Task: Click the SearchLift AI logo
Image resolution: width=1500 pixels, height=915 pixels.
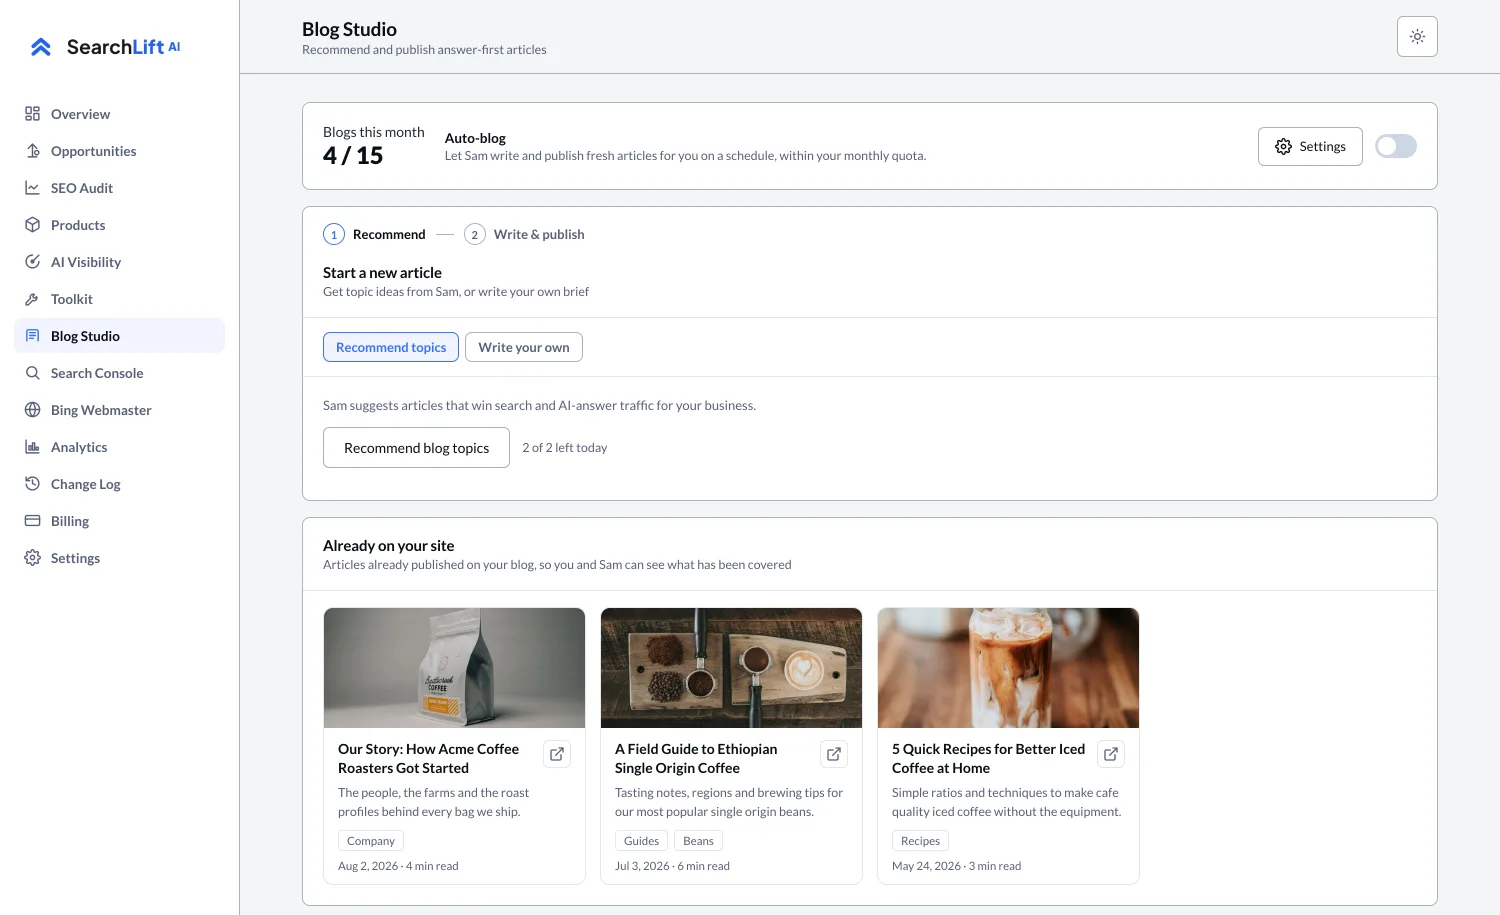Action: coord(105,47)
